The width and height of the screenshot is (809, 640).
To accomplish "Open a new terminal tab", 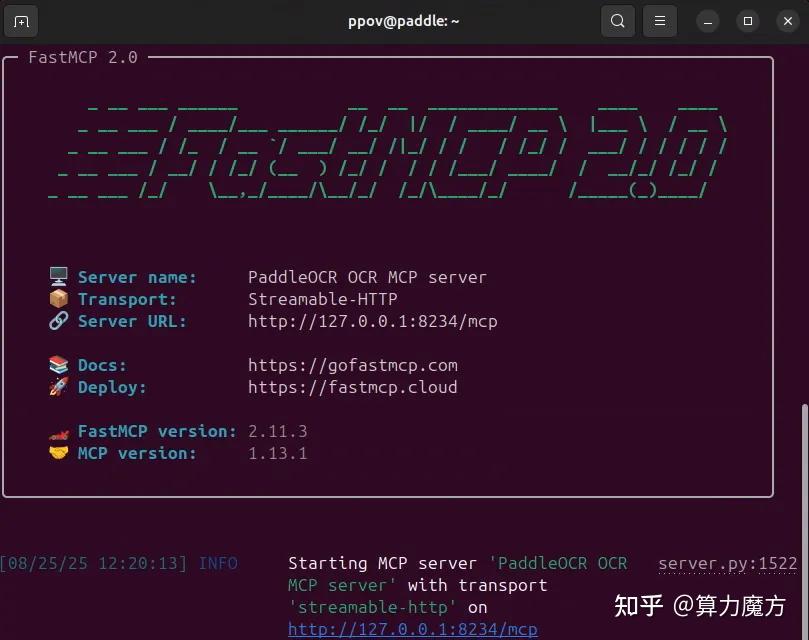I will pyautogui.click(x=21, y=20).
